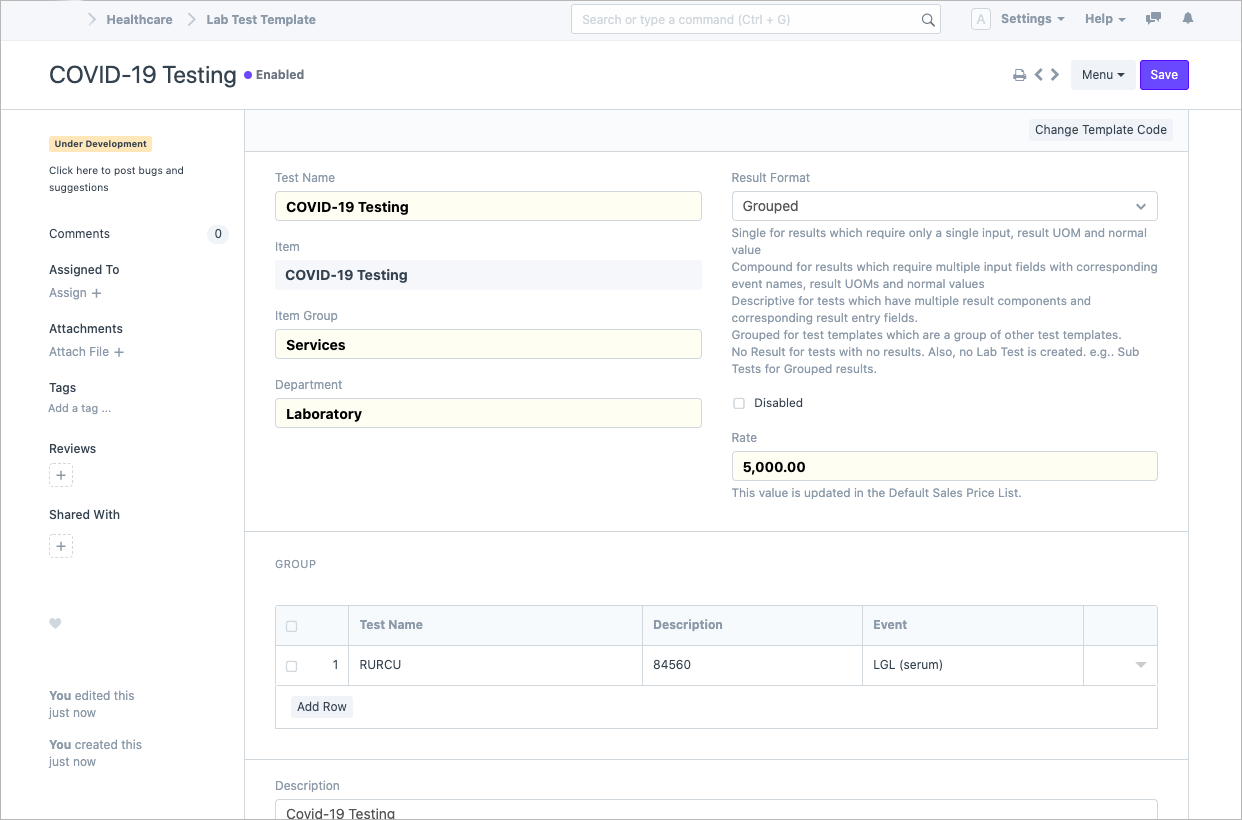Toggle the Disabled checkbox
Viewport: 1242px width, 820px height.
(739, 403)
